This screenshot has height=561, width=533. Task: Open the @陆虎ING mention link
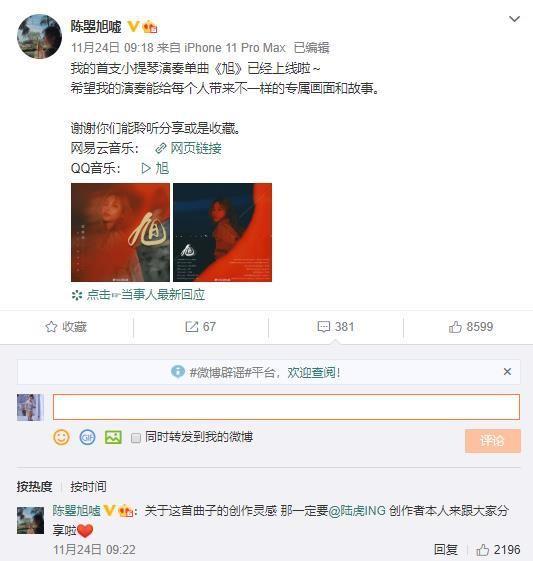pyautogui.click(x=357, y=510)
